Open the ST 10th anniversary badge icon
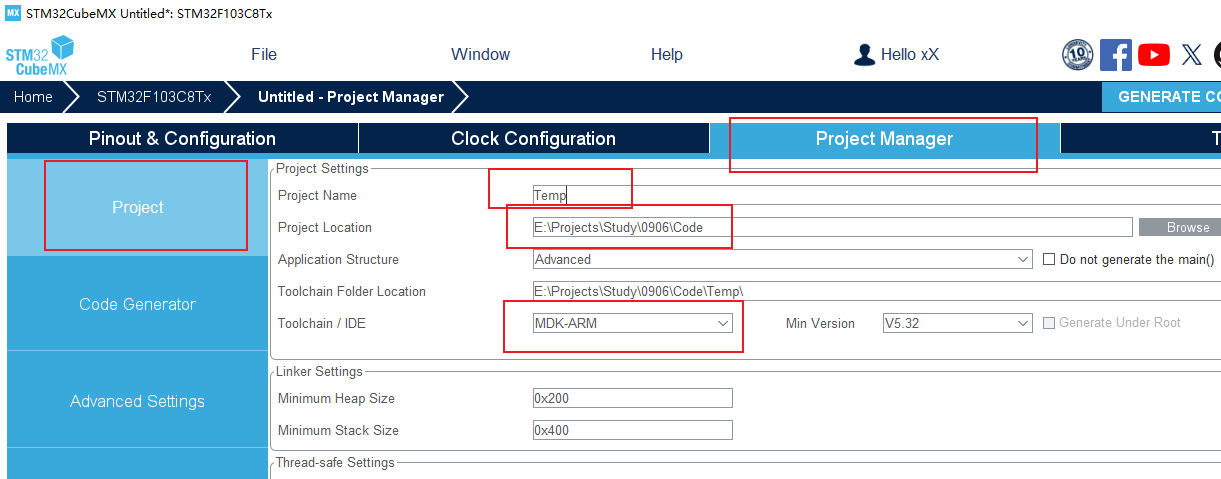Screen dimensions: 1221x479 pos(1077,54)
